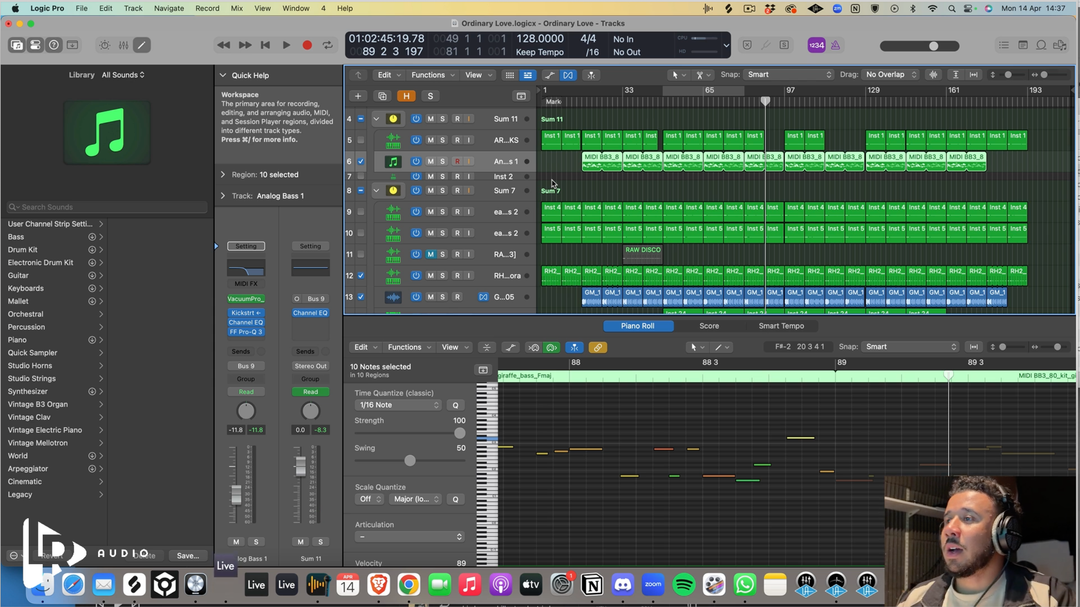This screenshot has width=1080, height=607.
Task: Mute the RA…3] track on row 11
Action: [x=430, y=254]
